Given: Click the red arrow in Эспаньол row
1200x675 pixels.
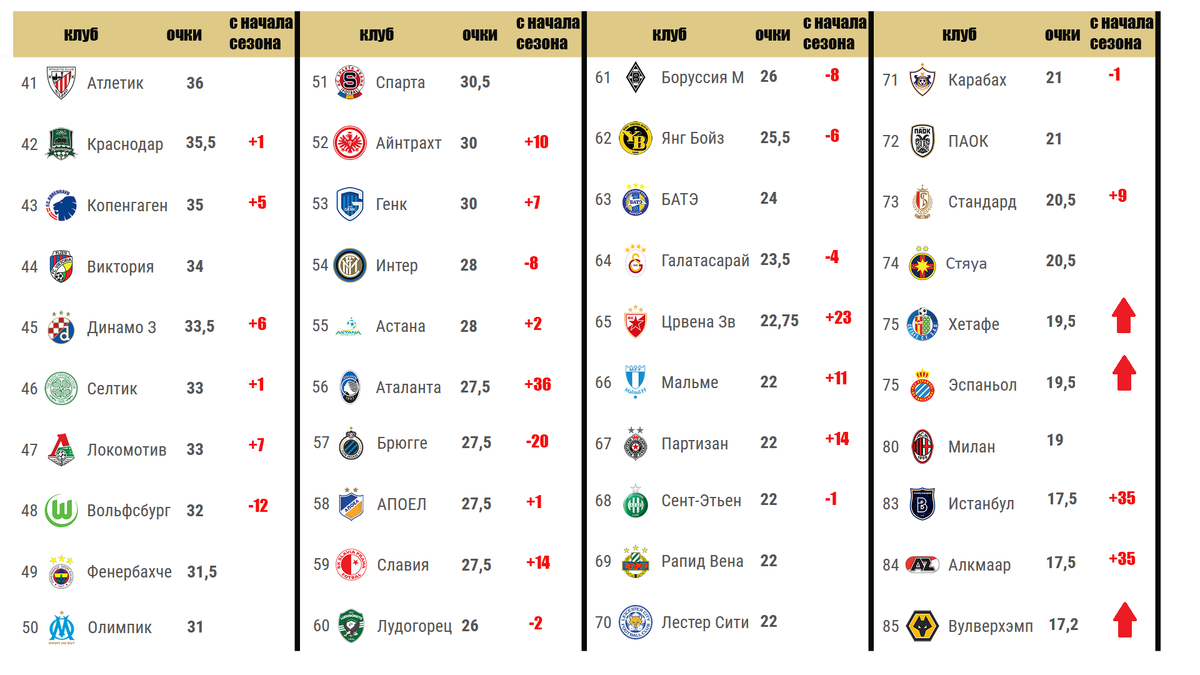Looking at the screenshot, I should coord(1125,372).
